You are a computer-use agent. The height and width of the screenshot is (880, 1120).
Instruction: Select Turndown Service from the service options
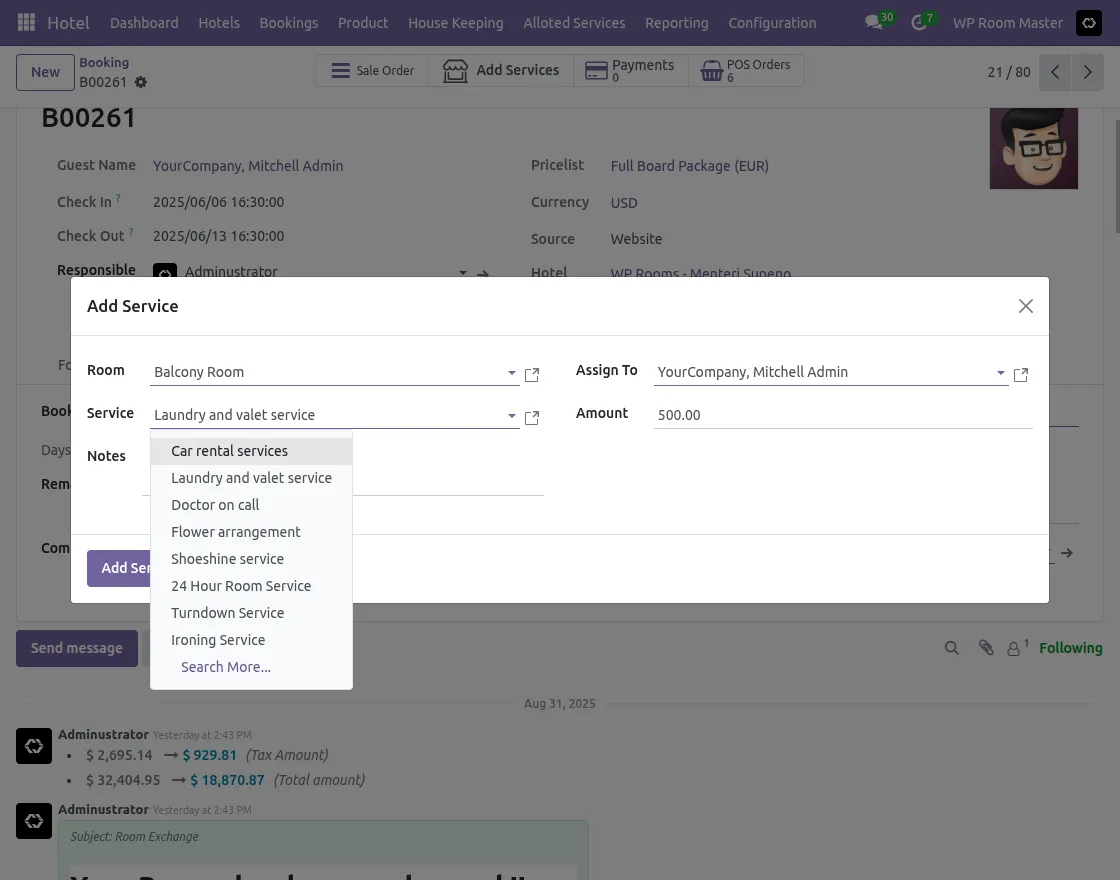pyautogui.click(x=228, y=612)
